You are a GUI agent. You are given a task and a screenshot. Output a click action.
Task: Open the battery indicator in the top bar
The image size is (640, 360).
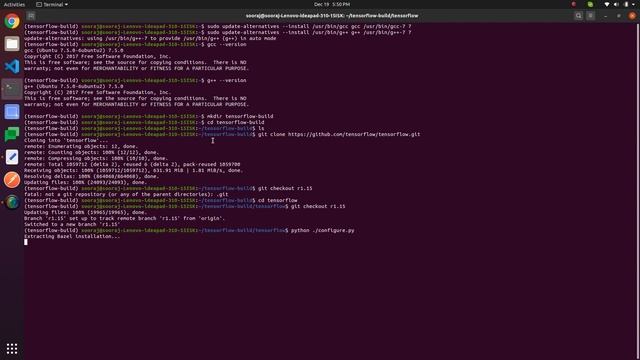click(x=626, y=4)
